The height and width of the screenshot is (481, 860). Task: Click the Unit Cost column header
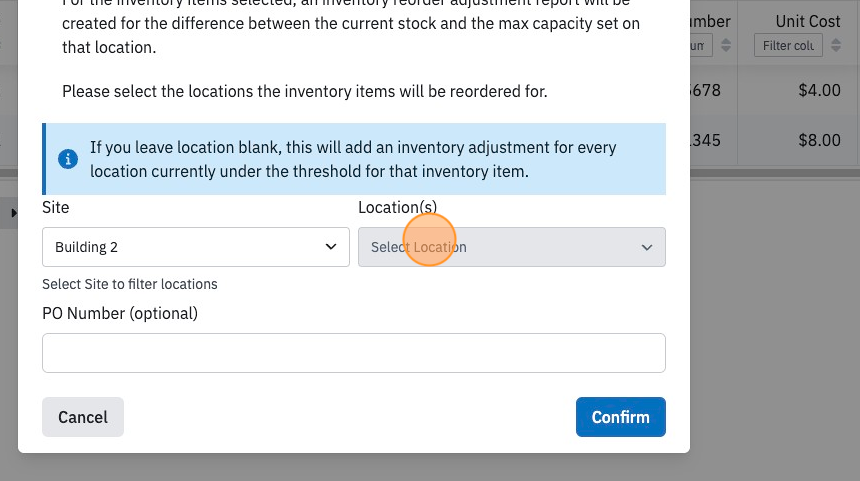[x=807, y=21]
